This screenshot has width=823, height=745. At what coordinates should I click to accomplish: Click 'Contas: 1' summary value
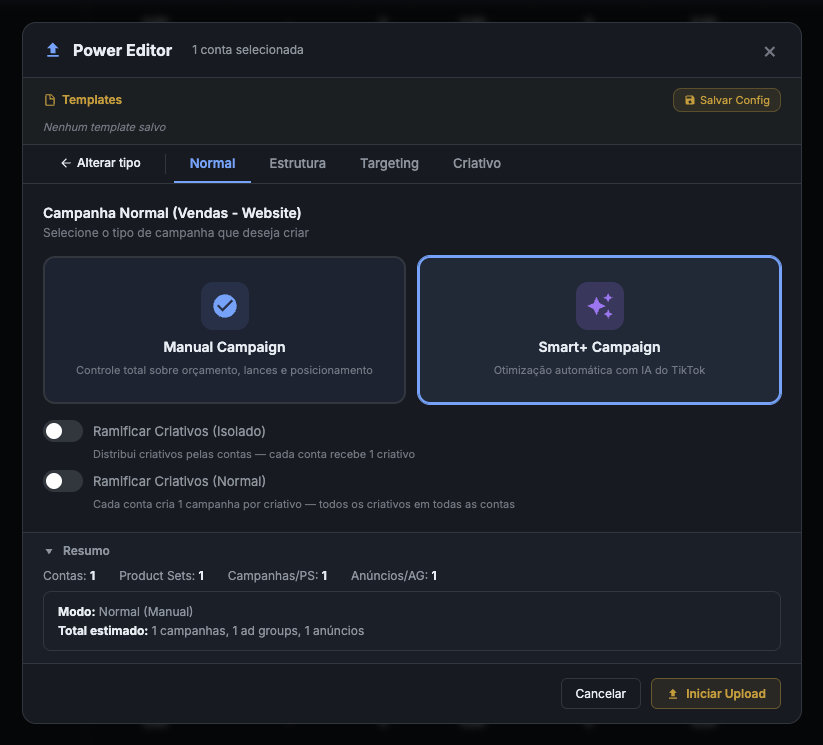69,576
